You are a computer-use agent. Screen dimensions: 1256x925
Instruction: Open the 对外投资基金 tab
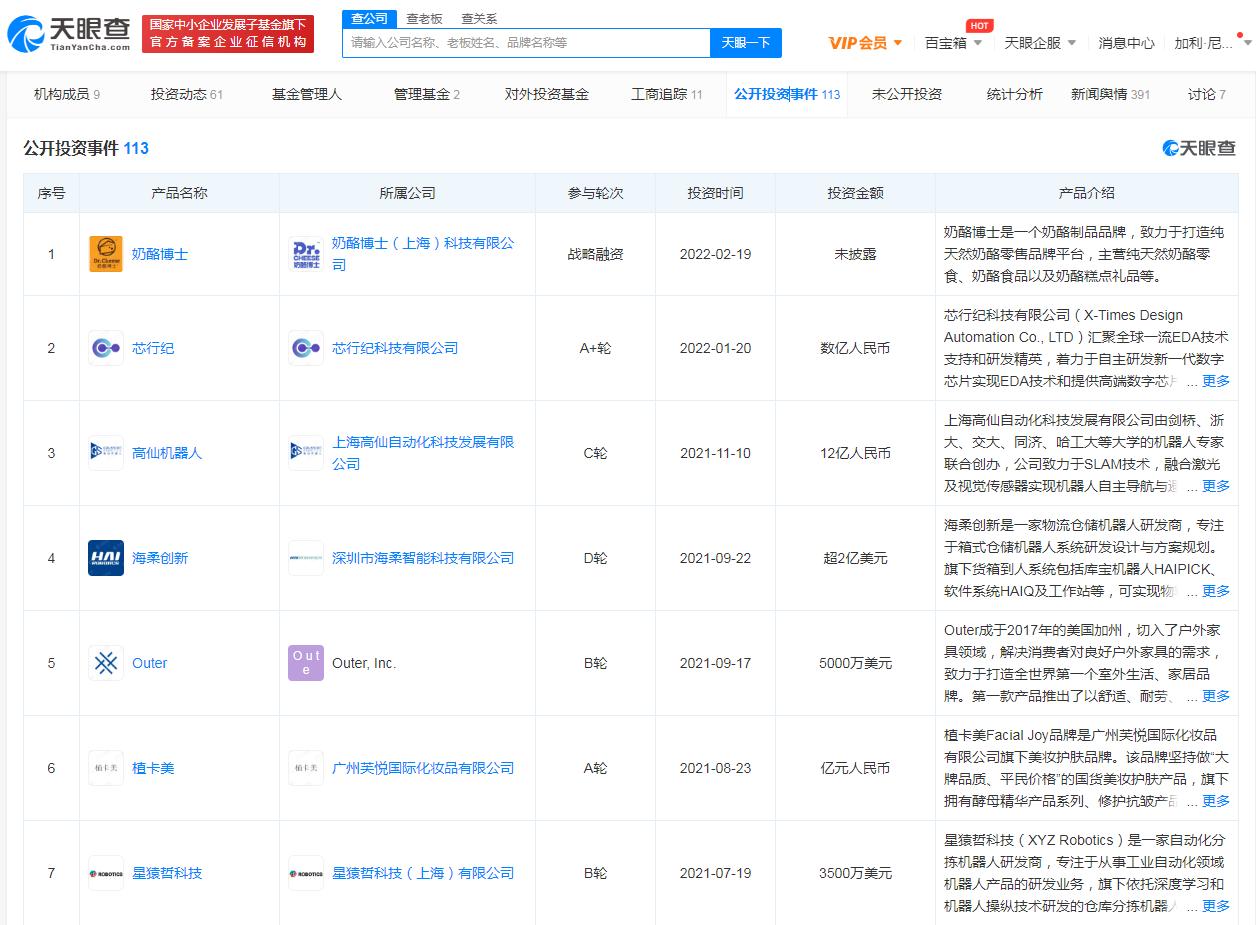tap(547, 94)
